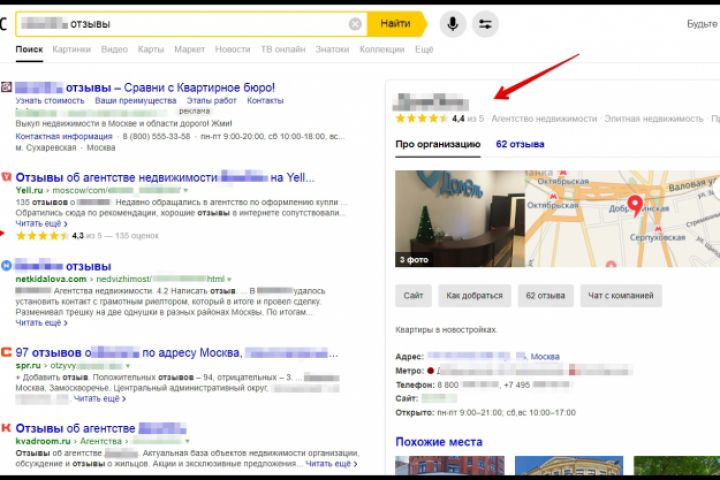The height and width of the screenshot is (480, 720).
Task: Clear the search field with X icon
Action: [355, 24]
